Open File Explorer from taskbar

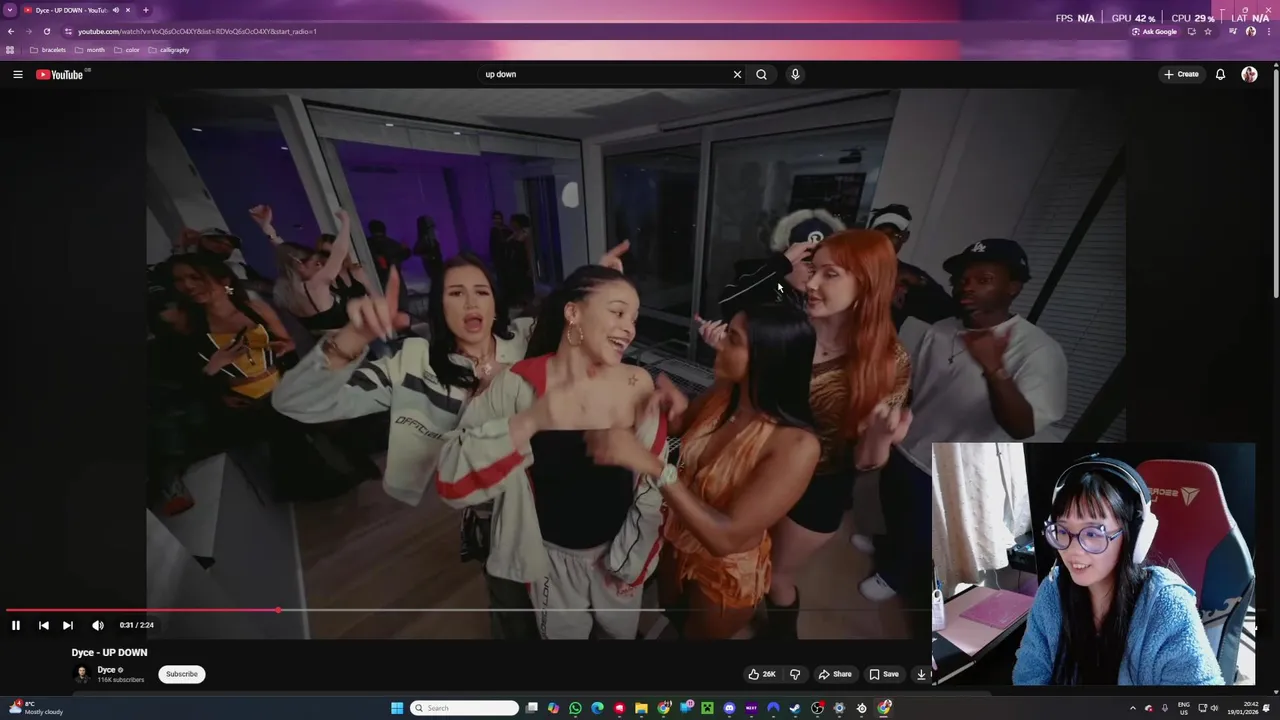tap(641, 708)
